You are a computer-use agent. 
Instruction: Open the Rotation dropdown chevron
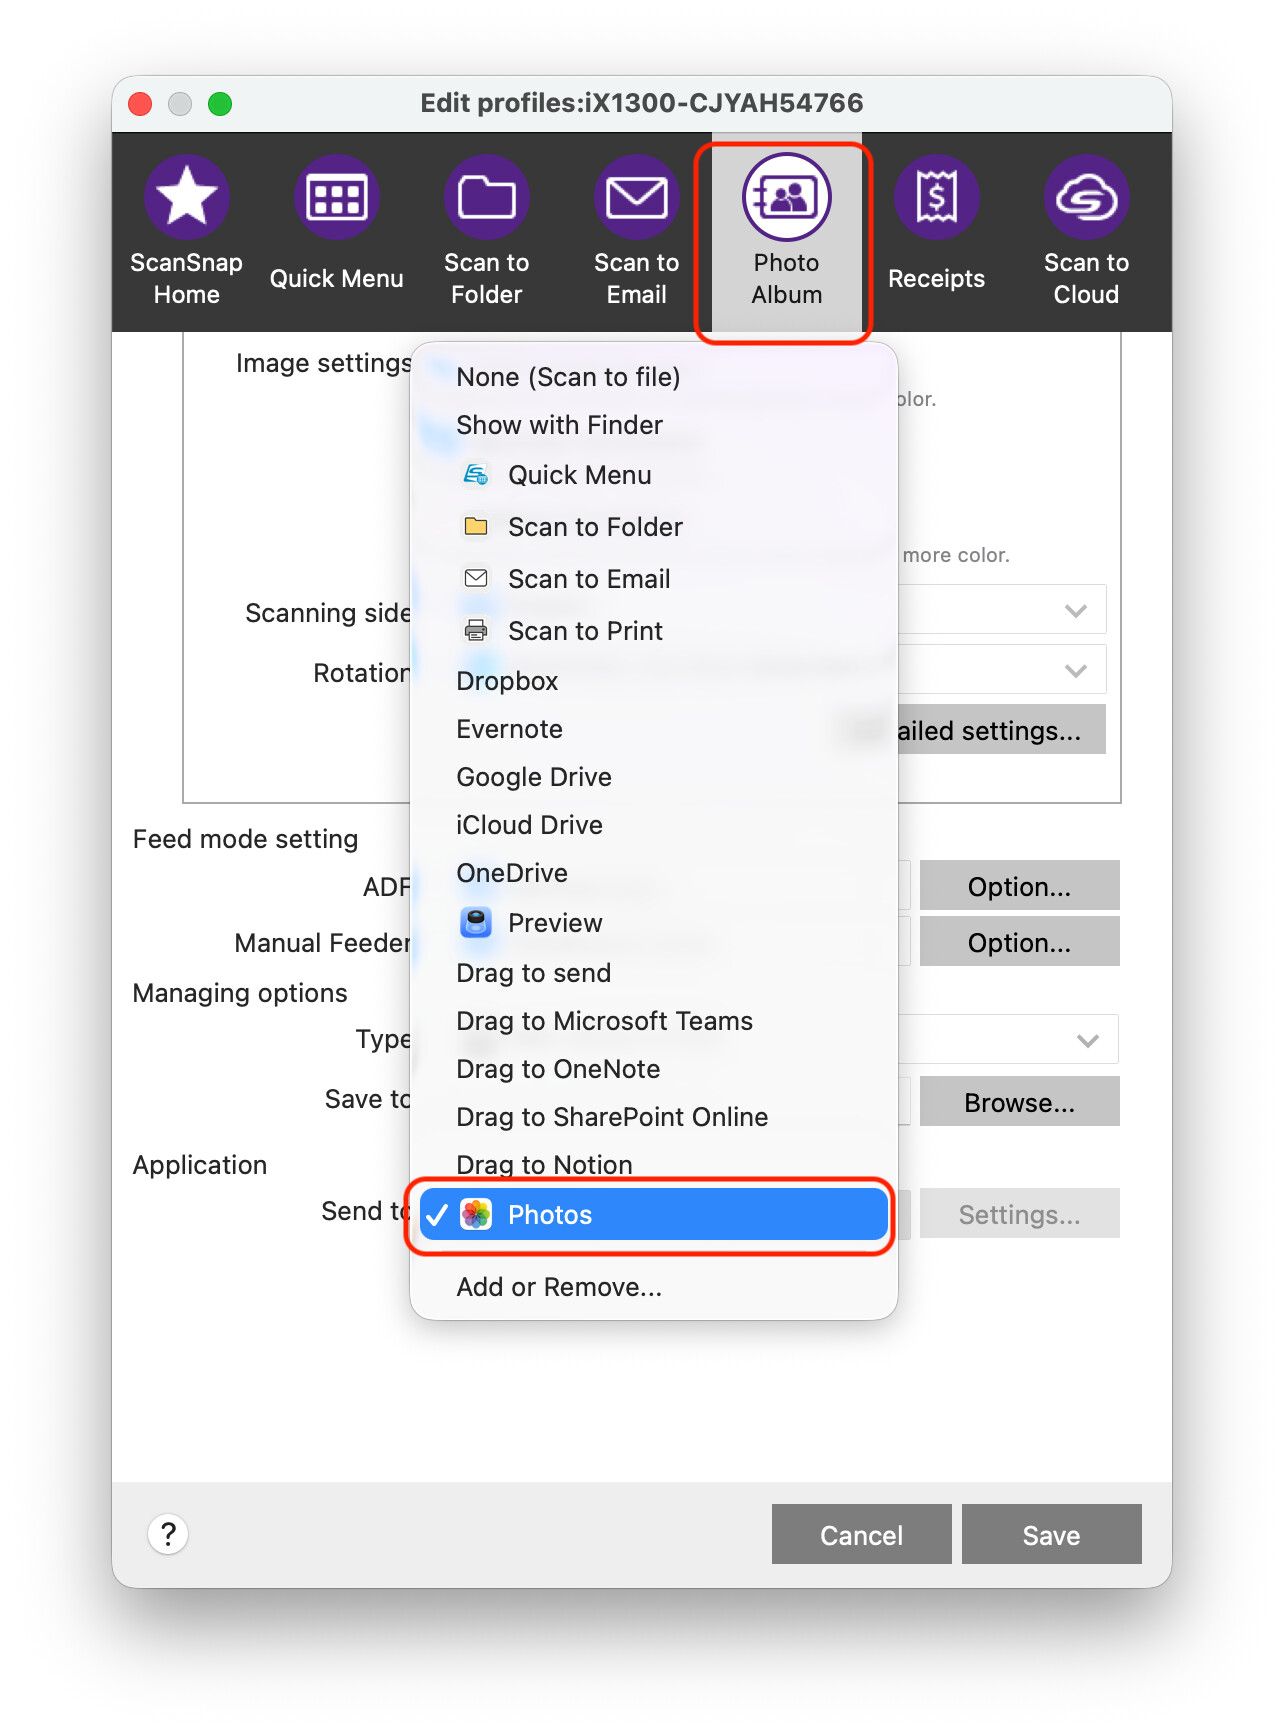click(1076, 670)
